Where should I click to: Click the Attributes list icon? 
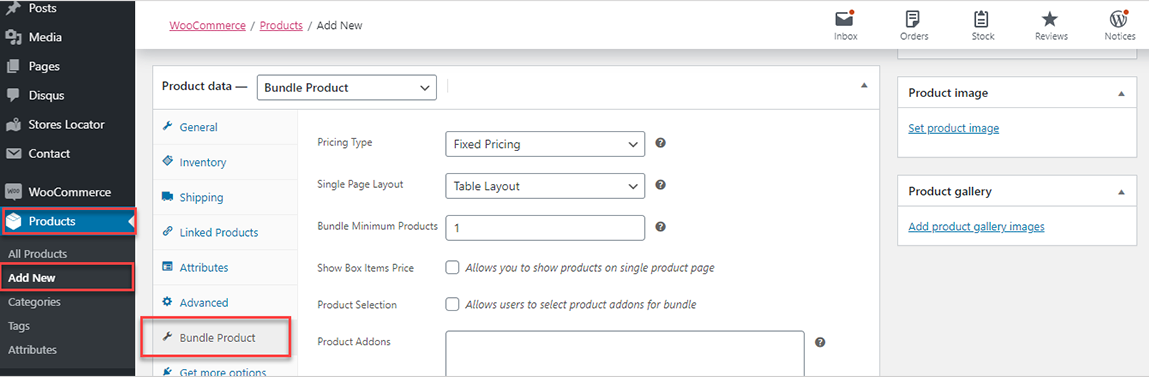coord(167,267)
